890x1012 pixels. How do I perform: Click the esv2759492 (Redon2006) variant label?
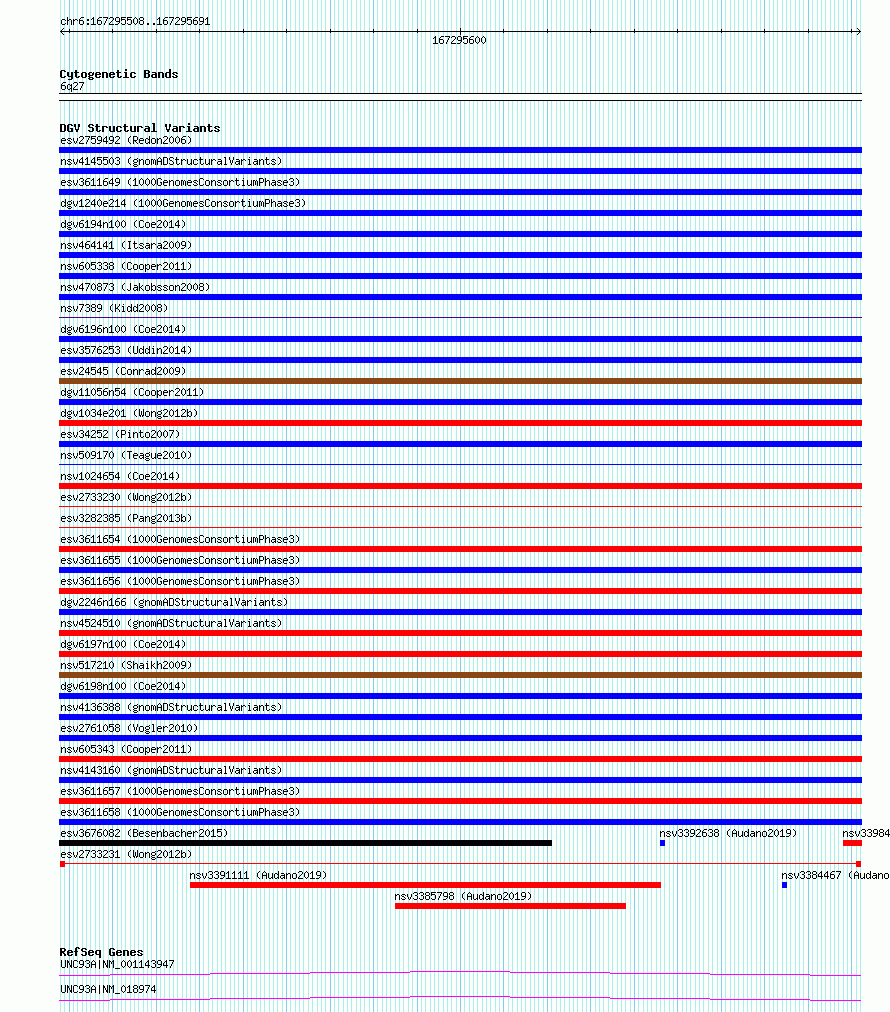coord(126,140)
